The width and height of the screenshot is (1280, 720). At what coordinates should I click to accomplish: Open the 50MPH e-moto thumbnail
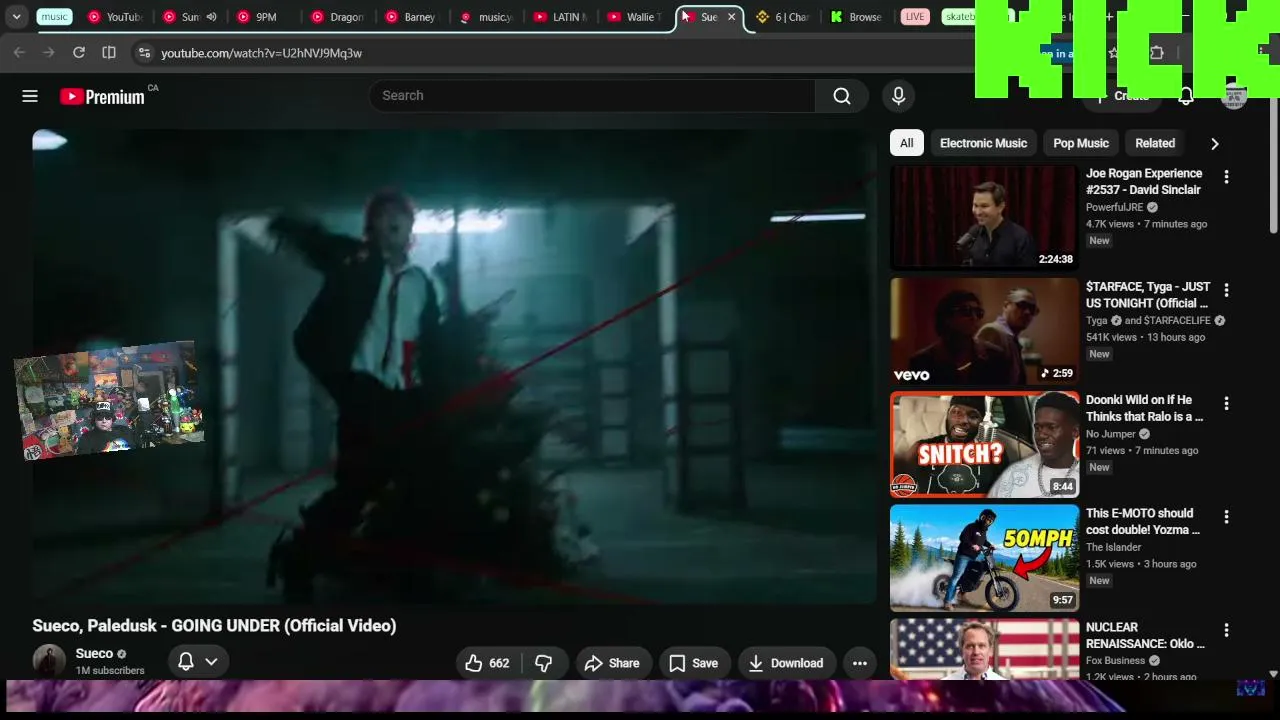point(984,557)
